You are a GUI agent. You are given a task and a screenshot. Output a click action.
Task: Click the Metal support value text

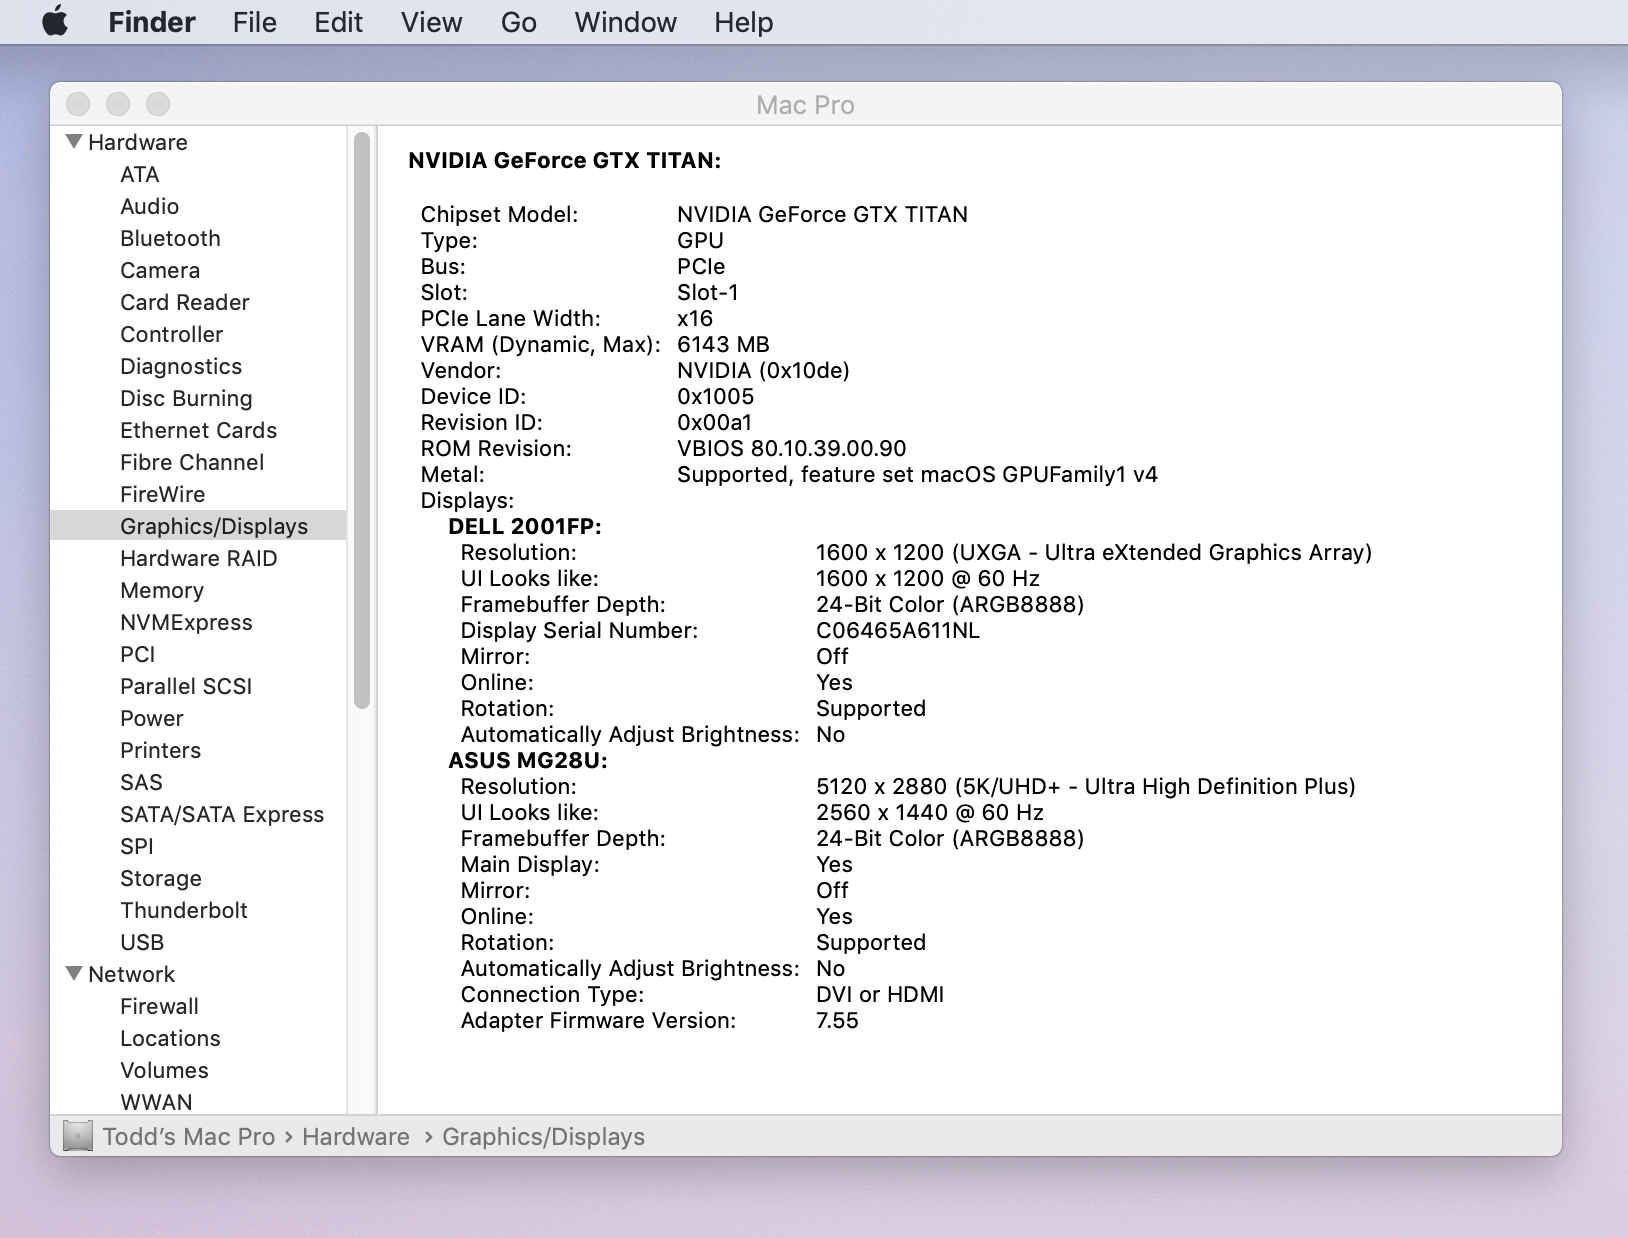coord(917,474)
